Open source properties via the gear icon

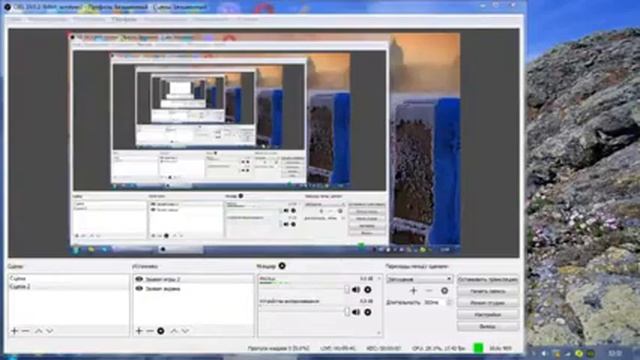coord(161,331)
